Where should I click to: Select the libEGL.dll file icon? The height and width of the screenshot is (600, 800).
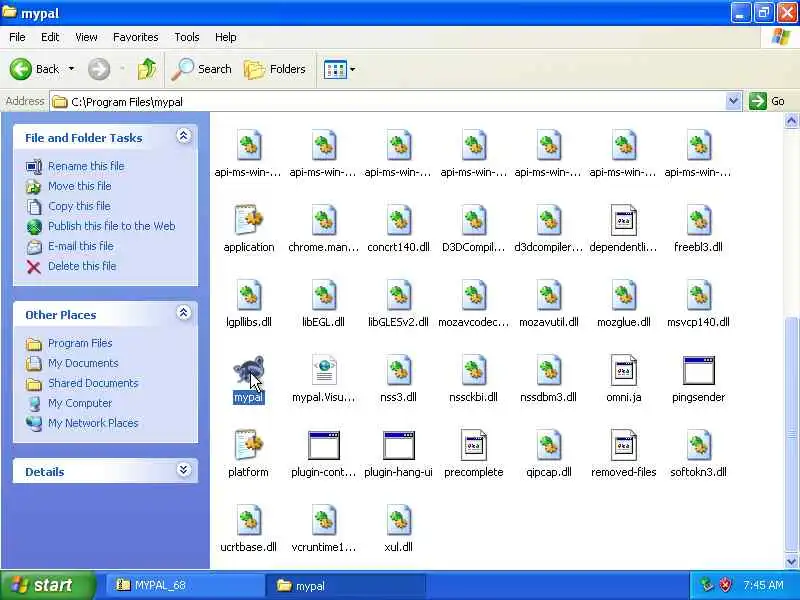click(x=323, y=295)
